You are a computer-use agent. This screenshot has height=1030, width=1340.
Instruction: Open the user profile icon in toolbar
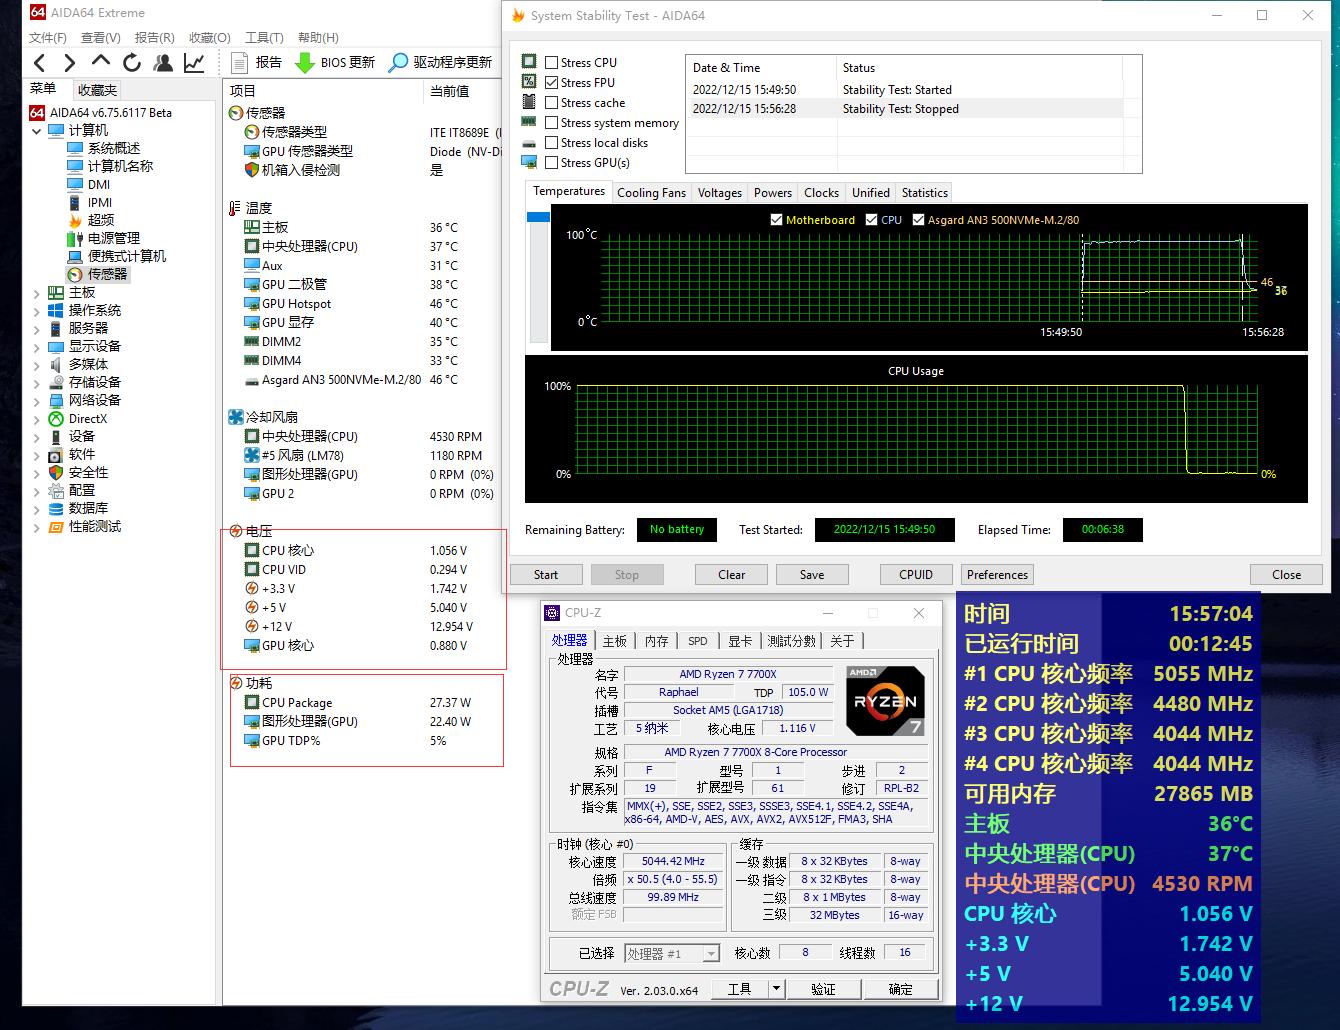pyautogui.click(x=163, y=63)
